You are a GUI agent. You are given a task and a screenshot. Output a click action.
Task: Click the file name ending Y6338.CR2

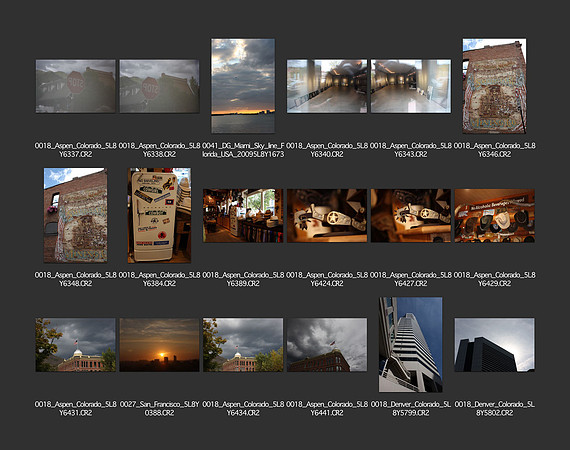pyautogui.click(x=159, y=150)
